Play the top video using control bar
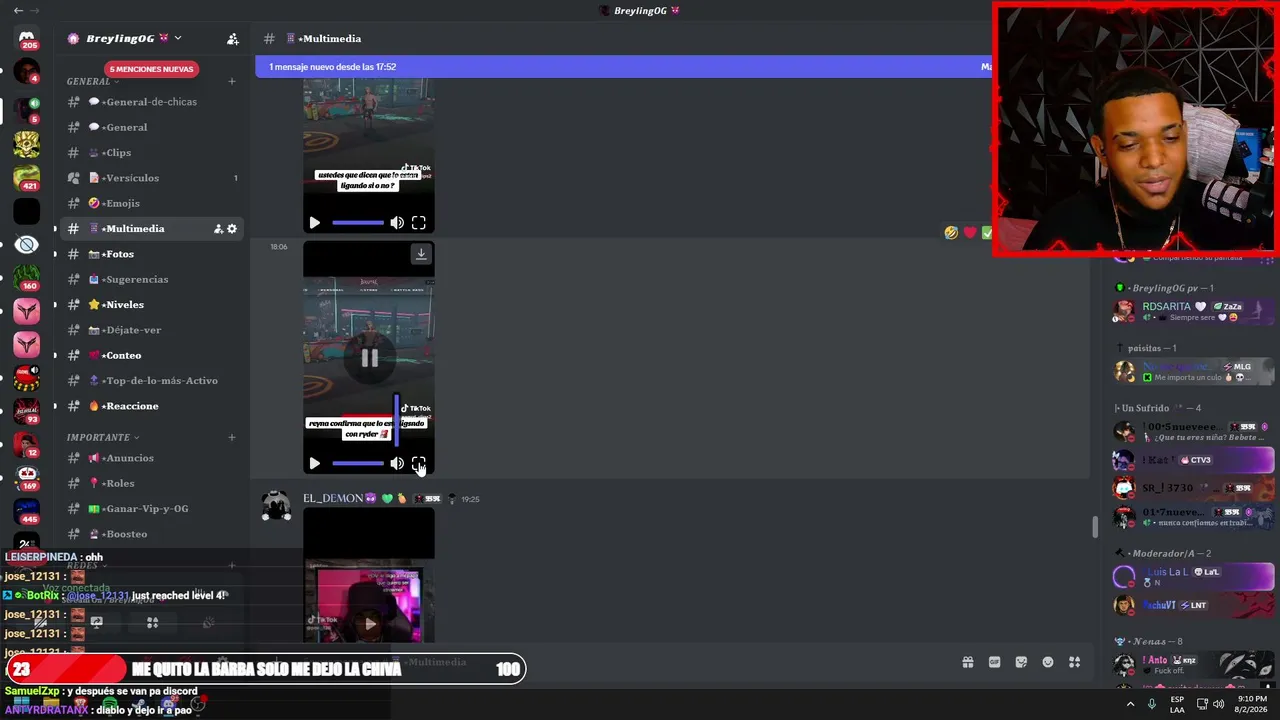This screenshot has width=1280, height=720. coord(314,223)
